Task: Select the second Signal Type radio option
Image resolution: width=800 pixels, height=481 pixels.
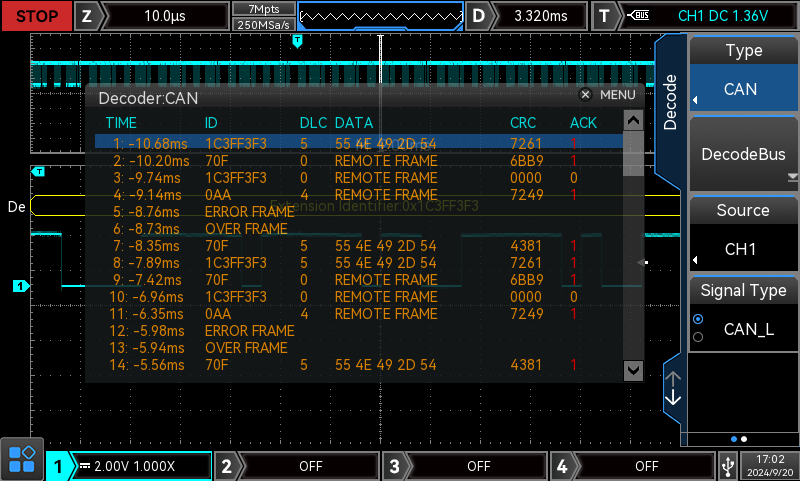Action: 698,337
